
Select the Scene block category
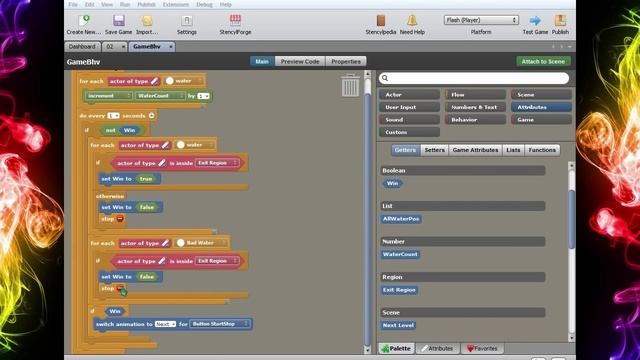point(541,94)
